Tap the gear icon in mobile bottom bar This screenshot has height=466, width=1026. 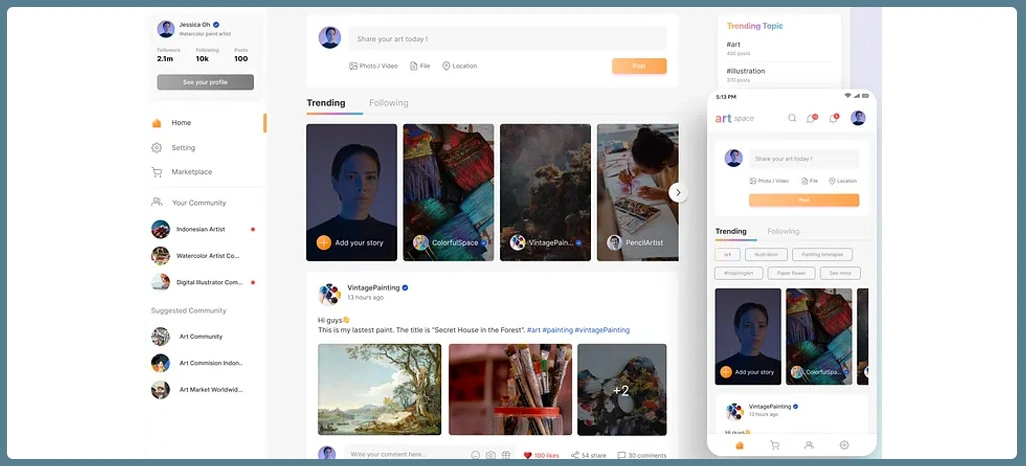844,445
